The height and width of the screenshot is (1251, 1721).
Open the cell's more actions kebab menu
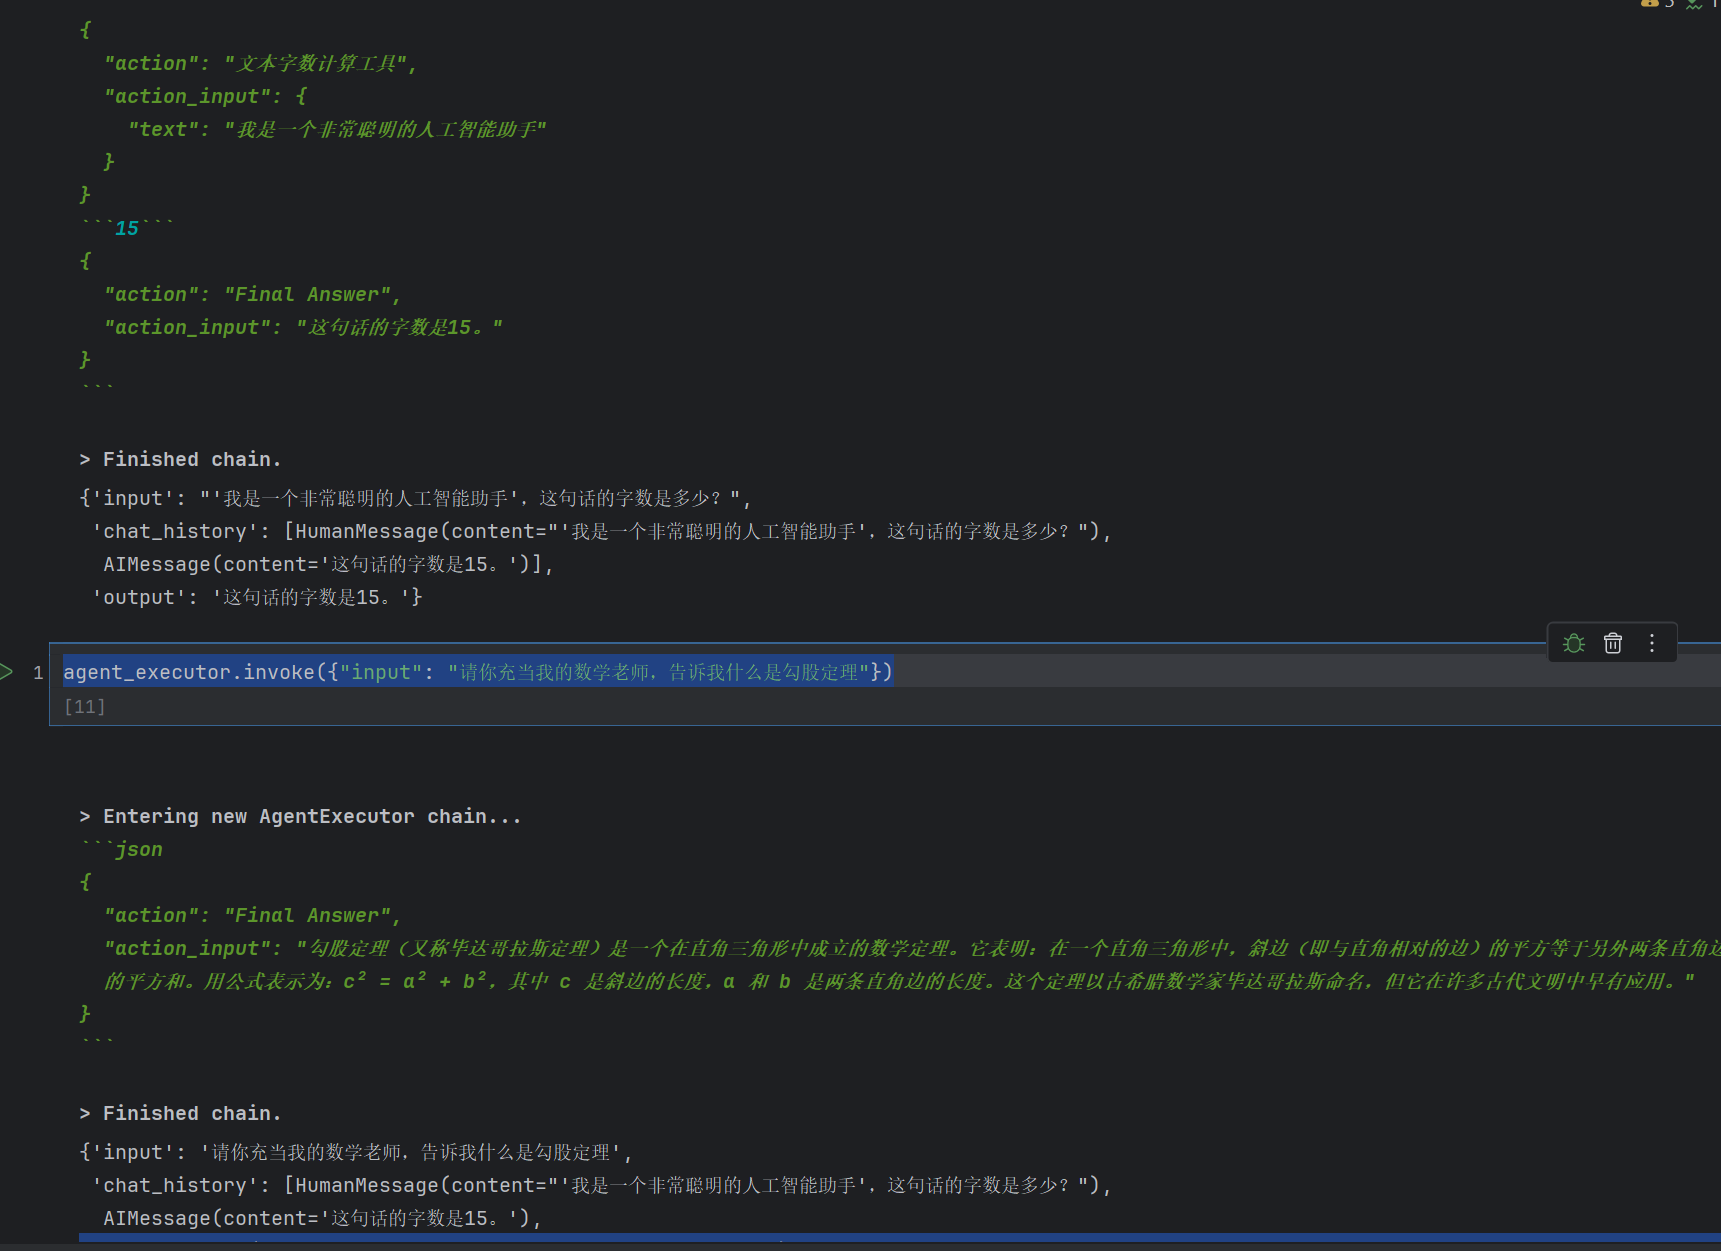click(x=1652, y=643)
